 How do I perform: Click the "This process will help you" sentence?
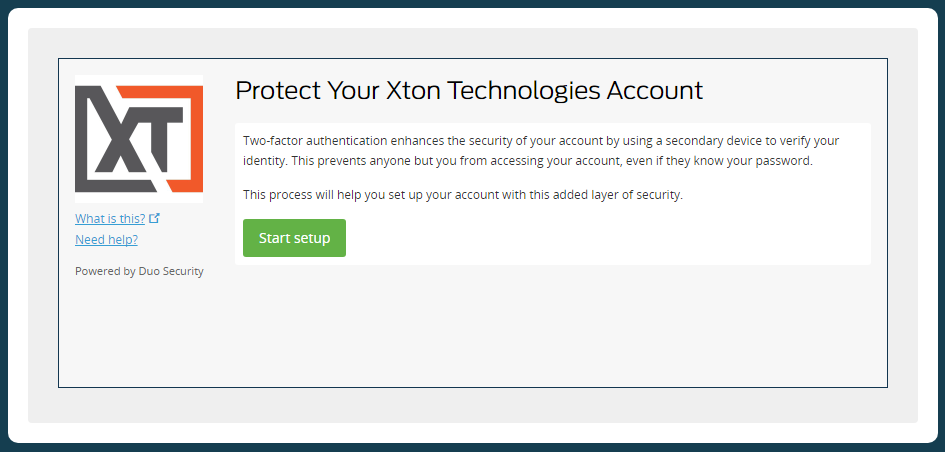[x=462, y=195]
